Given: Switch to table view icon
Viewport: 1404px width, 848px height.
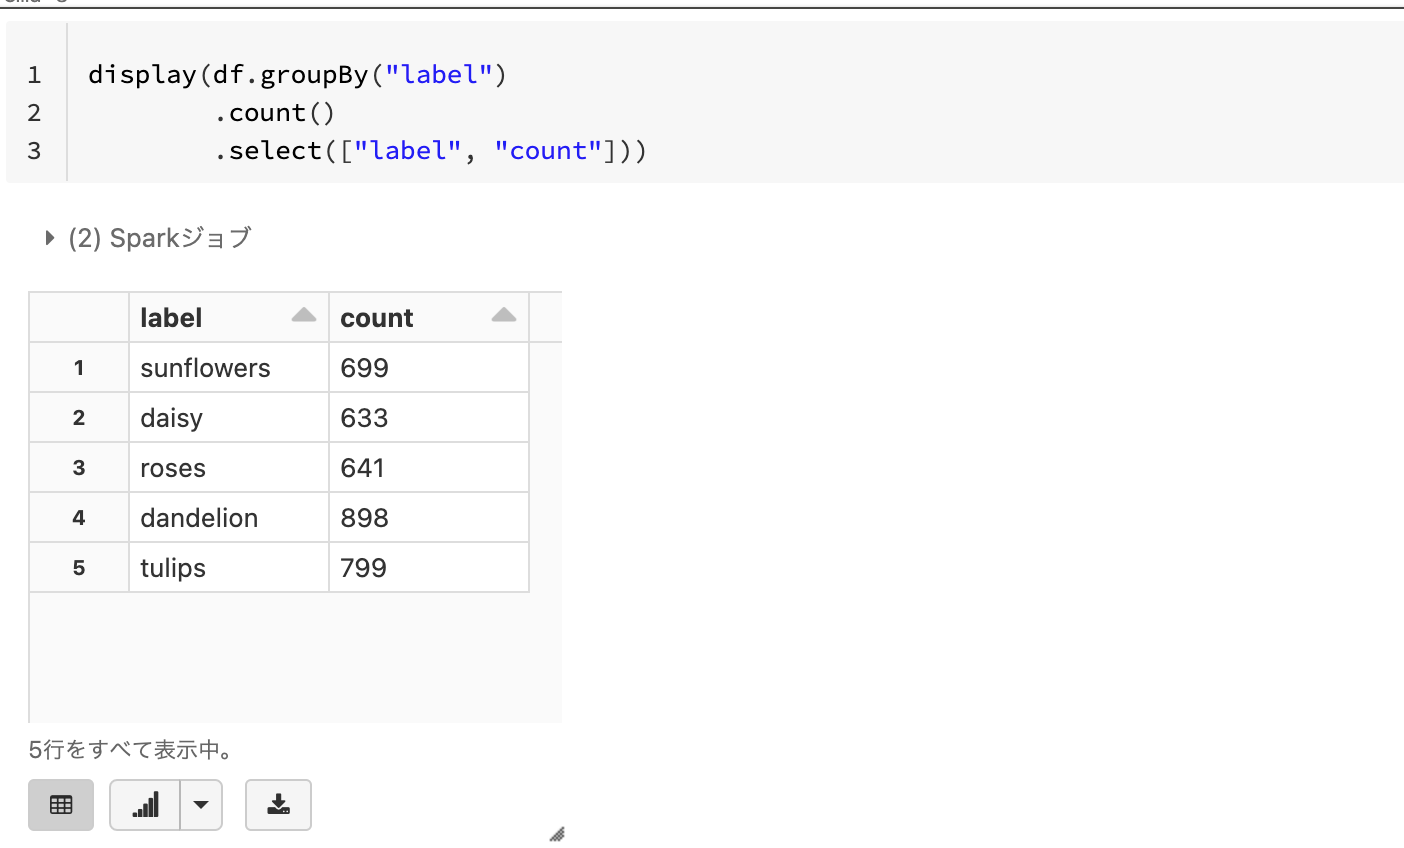Looking at the screenshot, I should pyautogui.click(x=61, y=805).
